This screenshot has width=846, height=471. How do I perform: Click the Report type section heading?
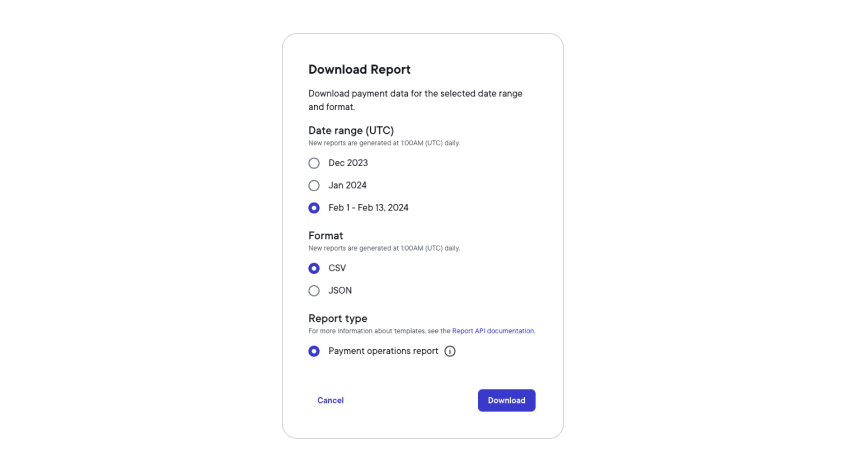click(338, 319)
